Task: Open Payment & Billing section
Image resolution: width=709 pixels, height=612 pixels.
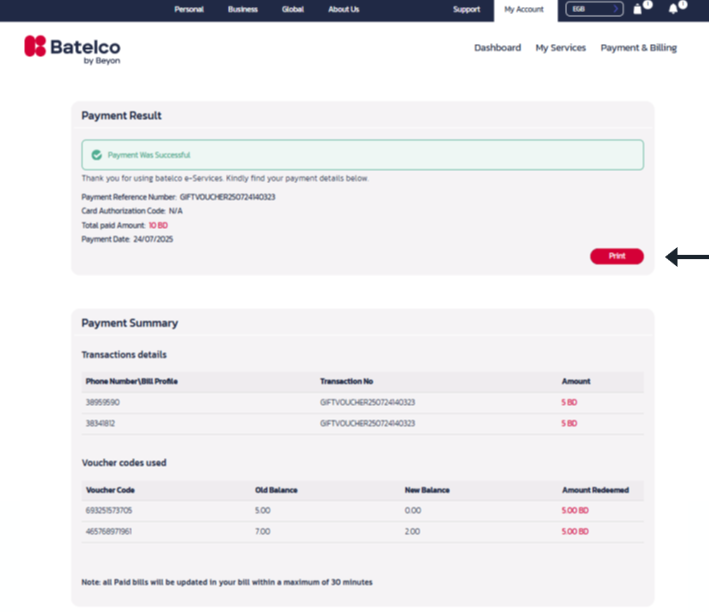Action: click(x=638, y=48)
